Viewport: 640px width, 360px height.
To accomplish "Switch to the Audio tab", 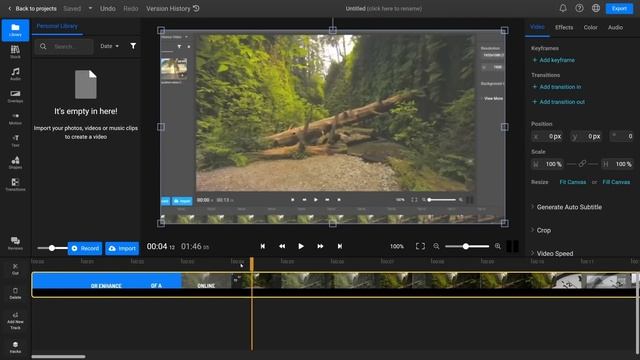I will pyautogui.click(x=615, y=27).
